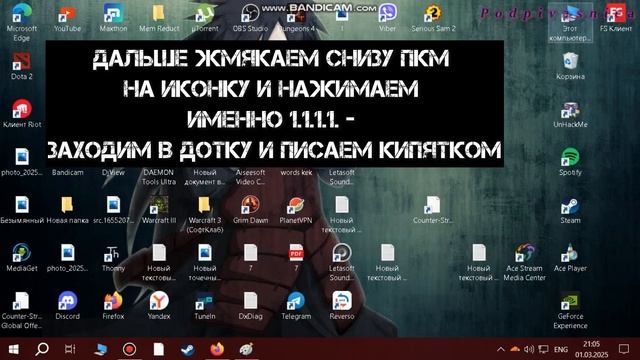The height and width of the screenshot is (360, 640).
Task: Select the MediaGet desktop icon
Action: (x=22, y=258)
